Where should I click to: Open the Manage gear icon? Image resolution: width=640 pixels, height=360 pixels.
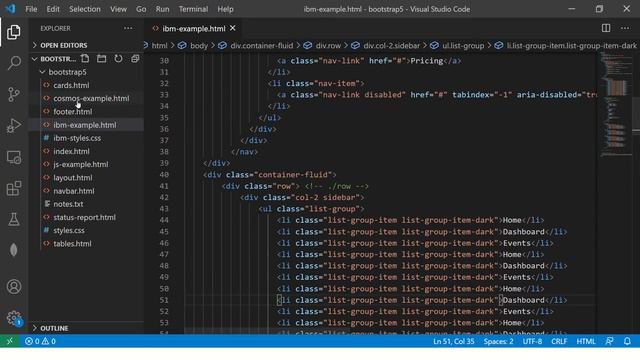click(13, 318)
